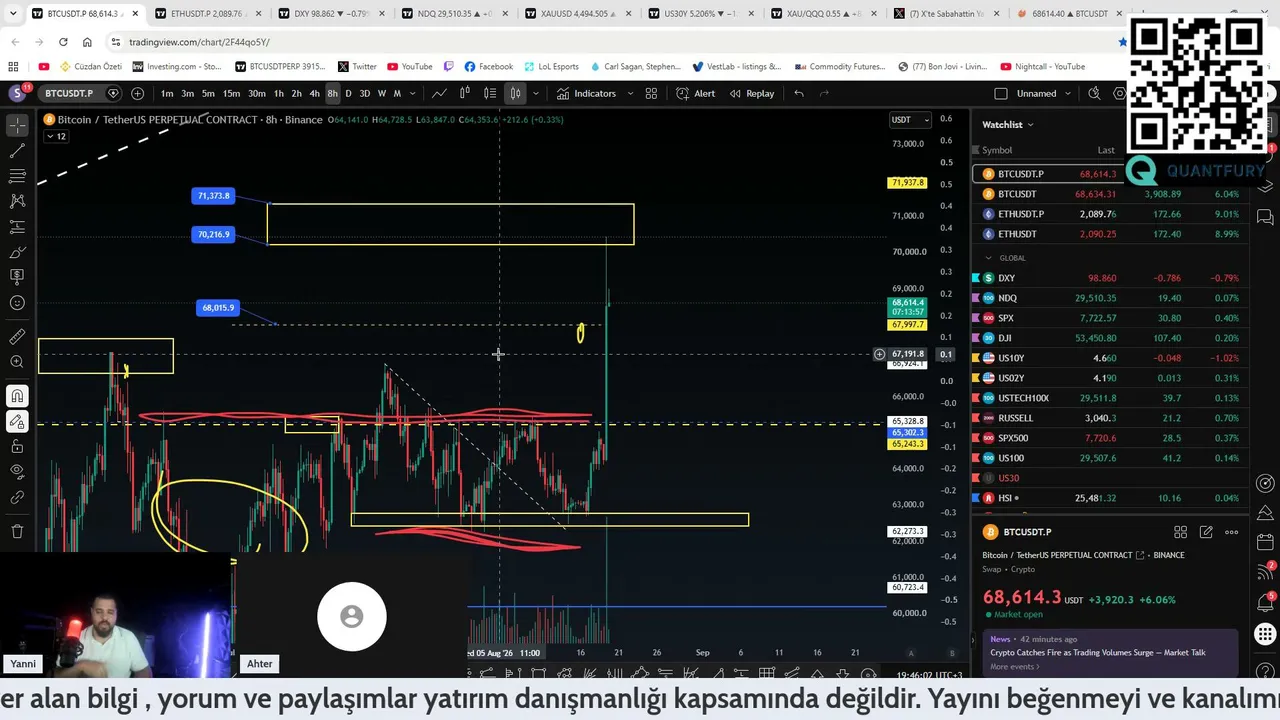Image resolution: width=1280 pixels, height=720 pixels.
Task: Toggle hide all drawings eye icon
Action: (x=17, y=472)
